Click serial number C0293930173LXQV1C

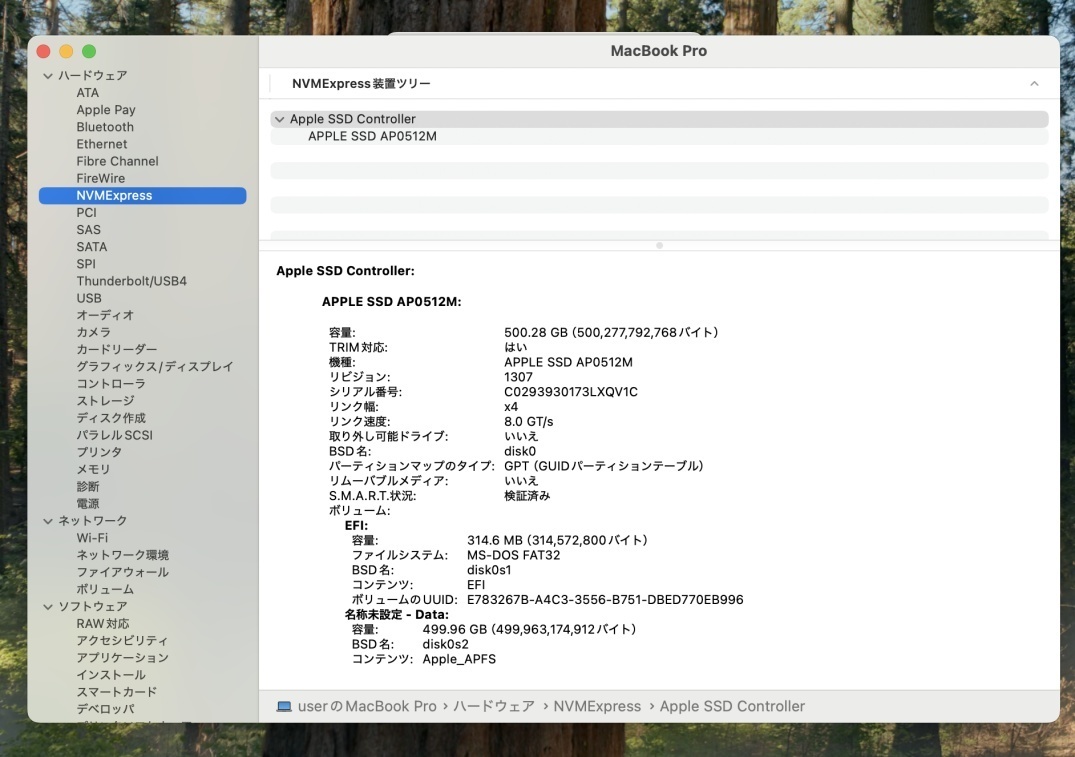click(570, 392)
